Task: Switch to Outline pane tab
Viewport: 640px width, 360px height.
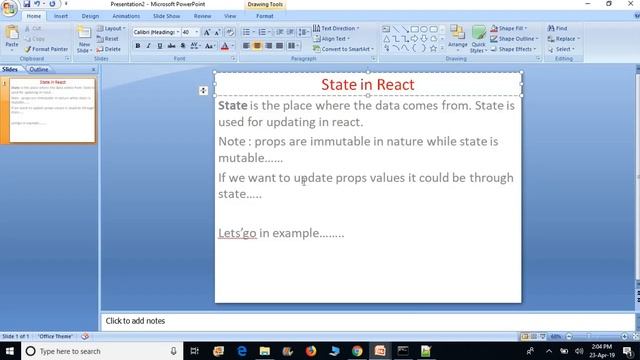Action: coord(39,69)
